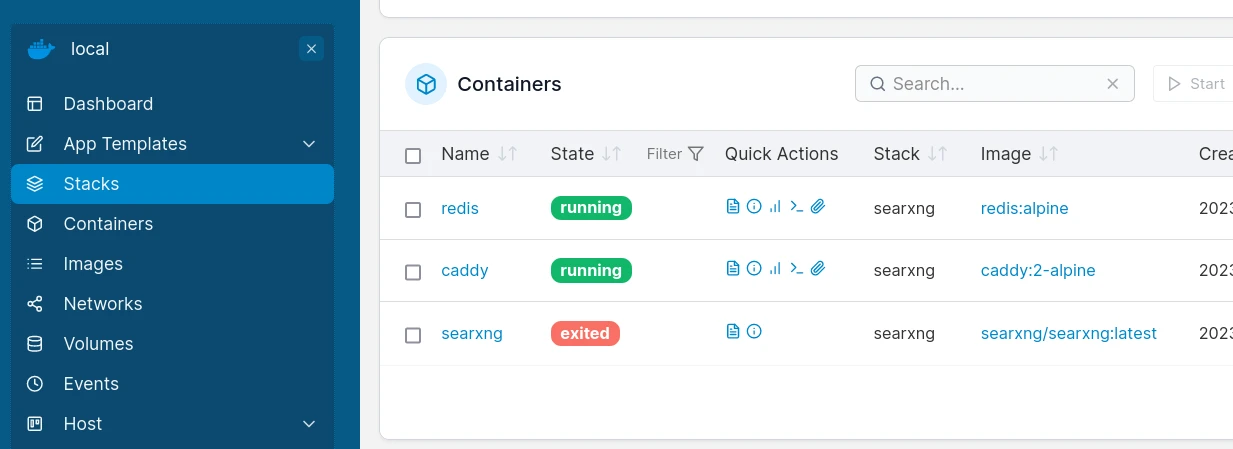Go to Volumes in sidebar

pos(98,344)
